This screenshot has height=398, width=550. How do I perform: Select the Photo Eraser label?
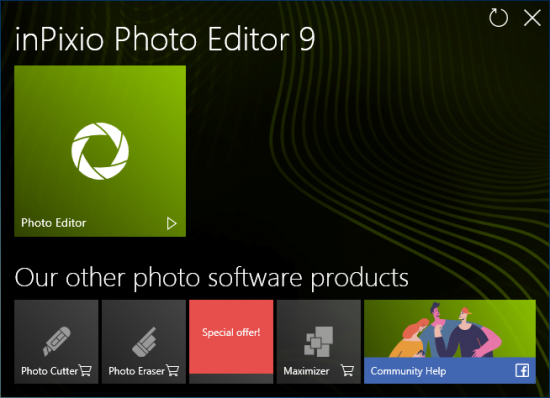click(136, 371)
